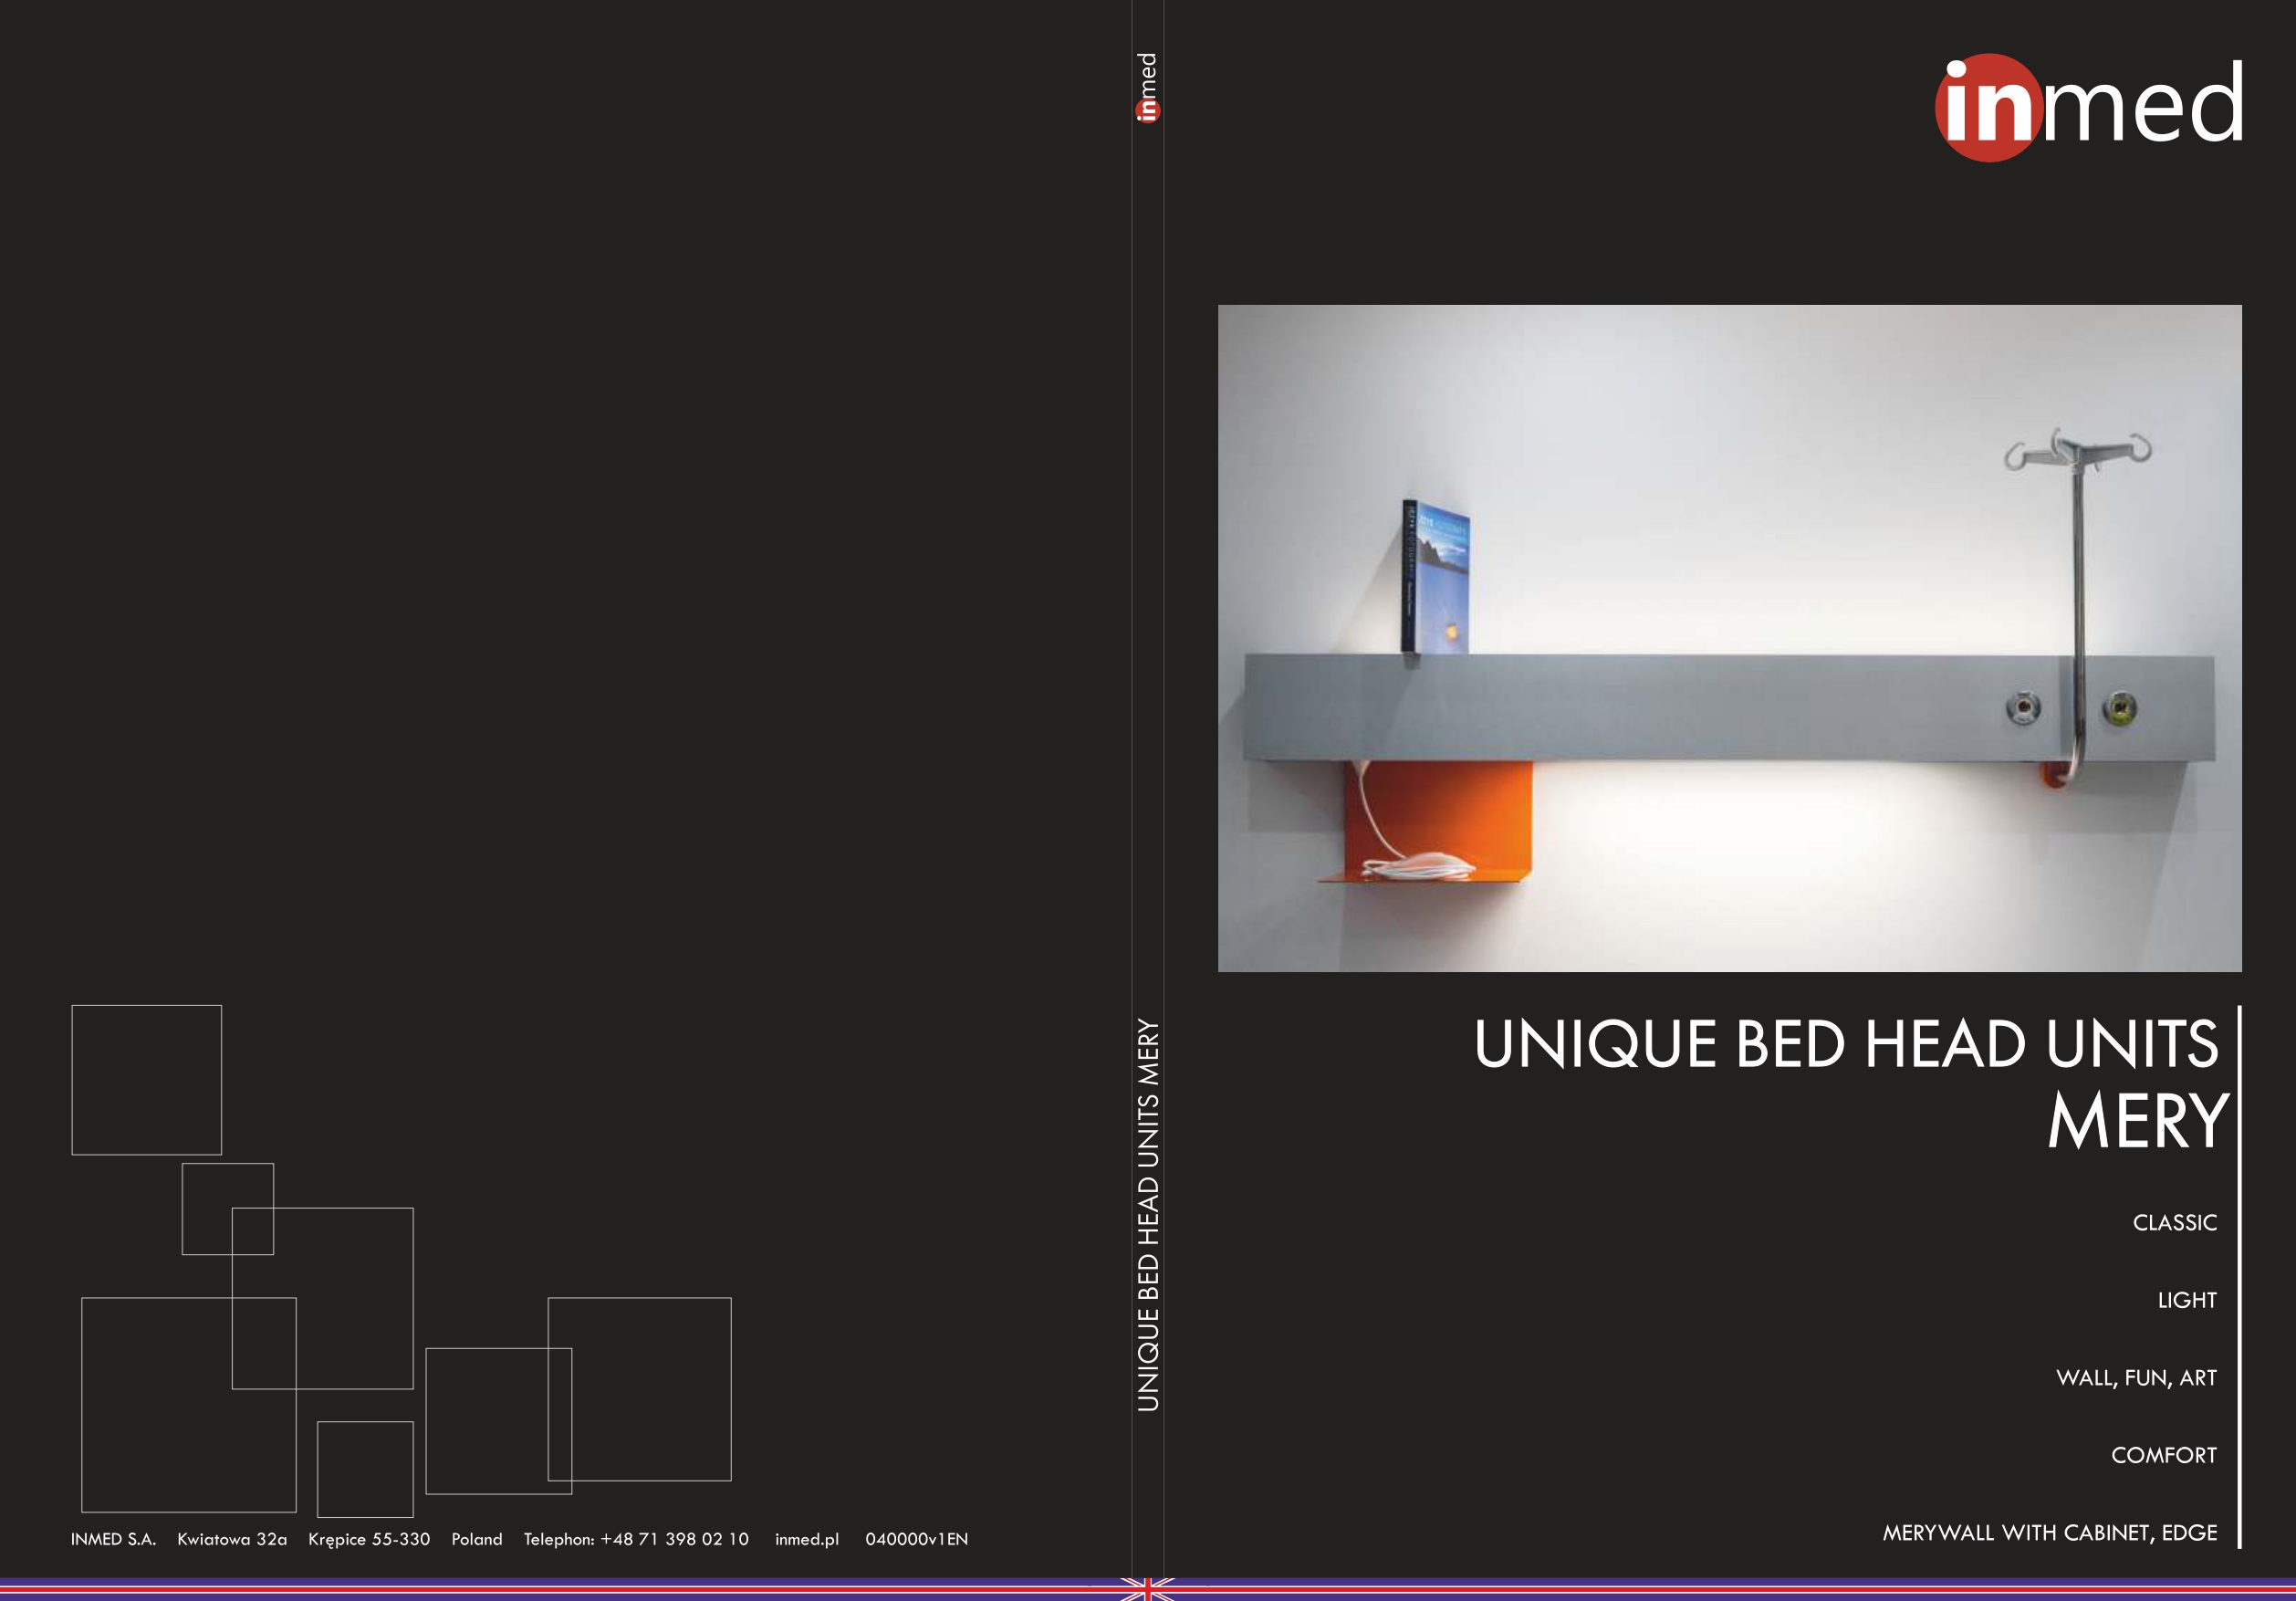2296x1601 pixels.
Task: Select the 'LIGHT' entry
Action: tap(2187, 1300)
